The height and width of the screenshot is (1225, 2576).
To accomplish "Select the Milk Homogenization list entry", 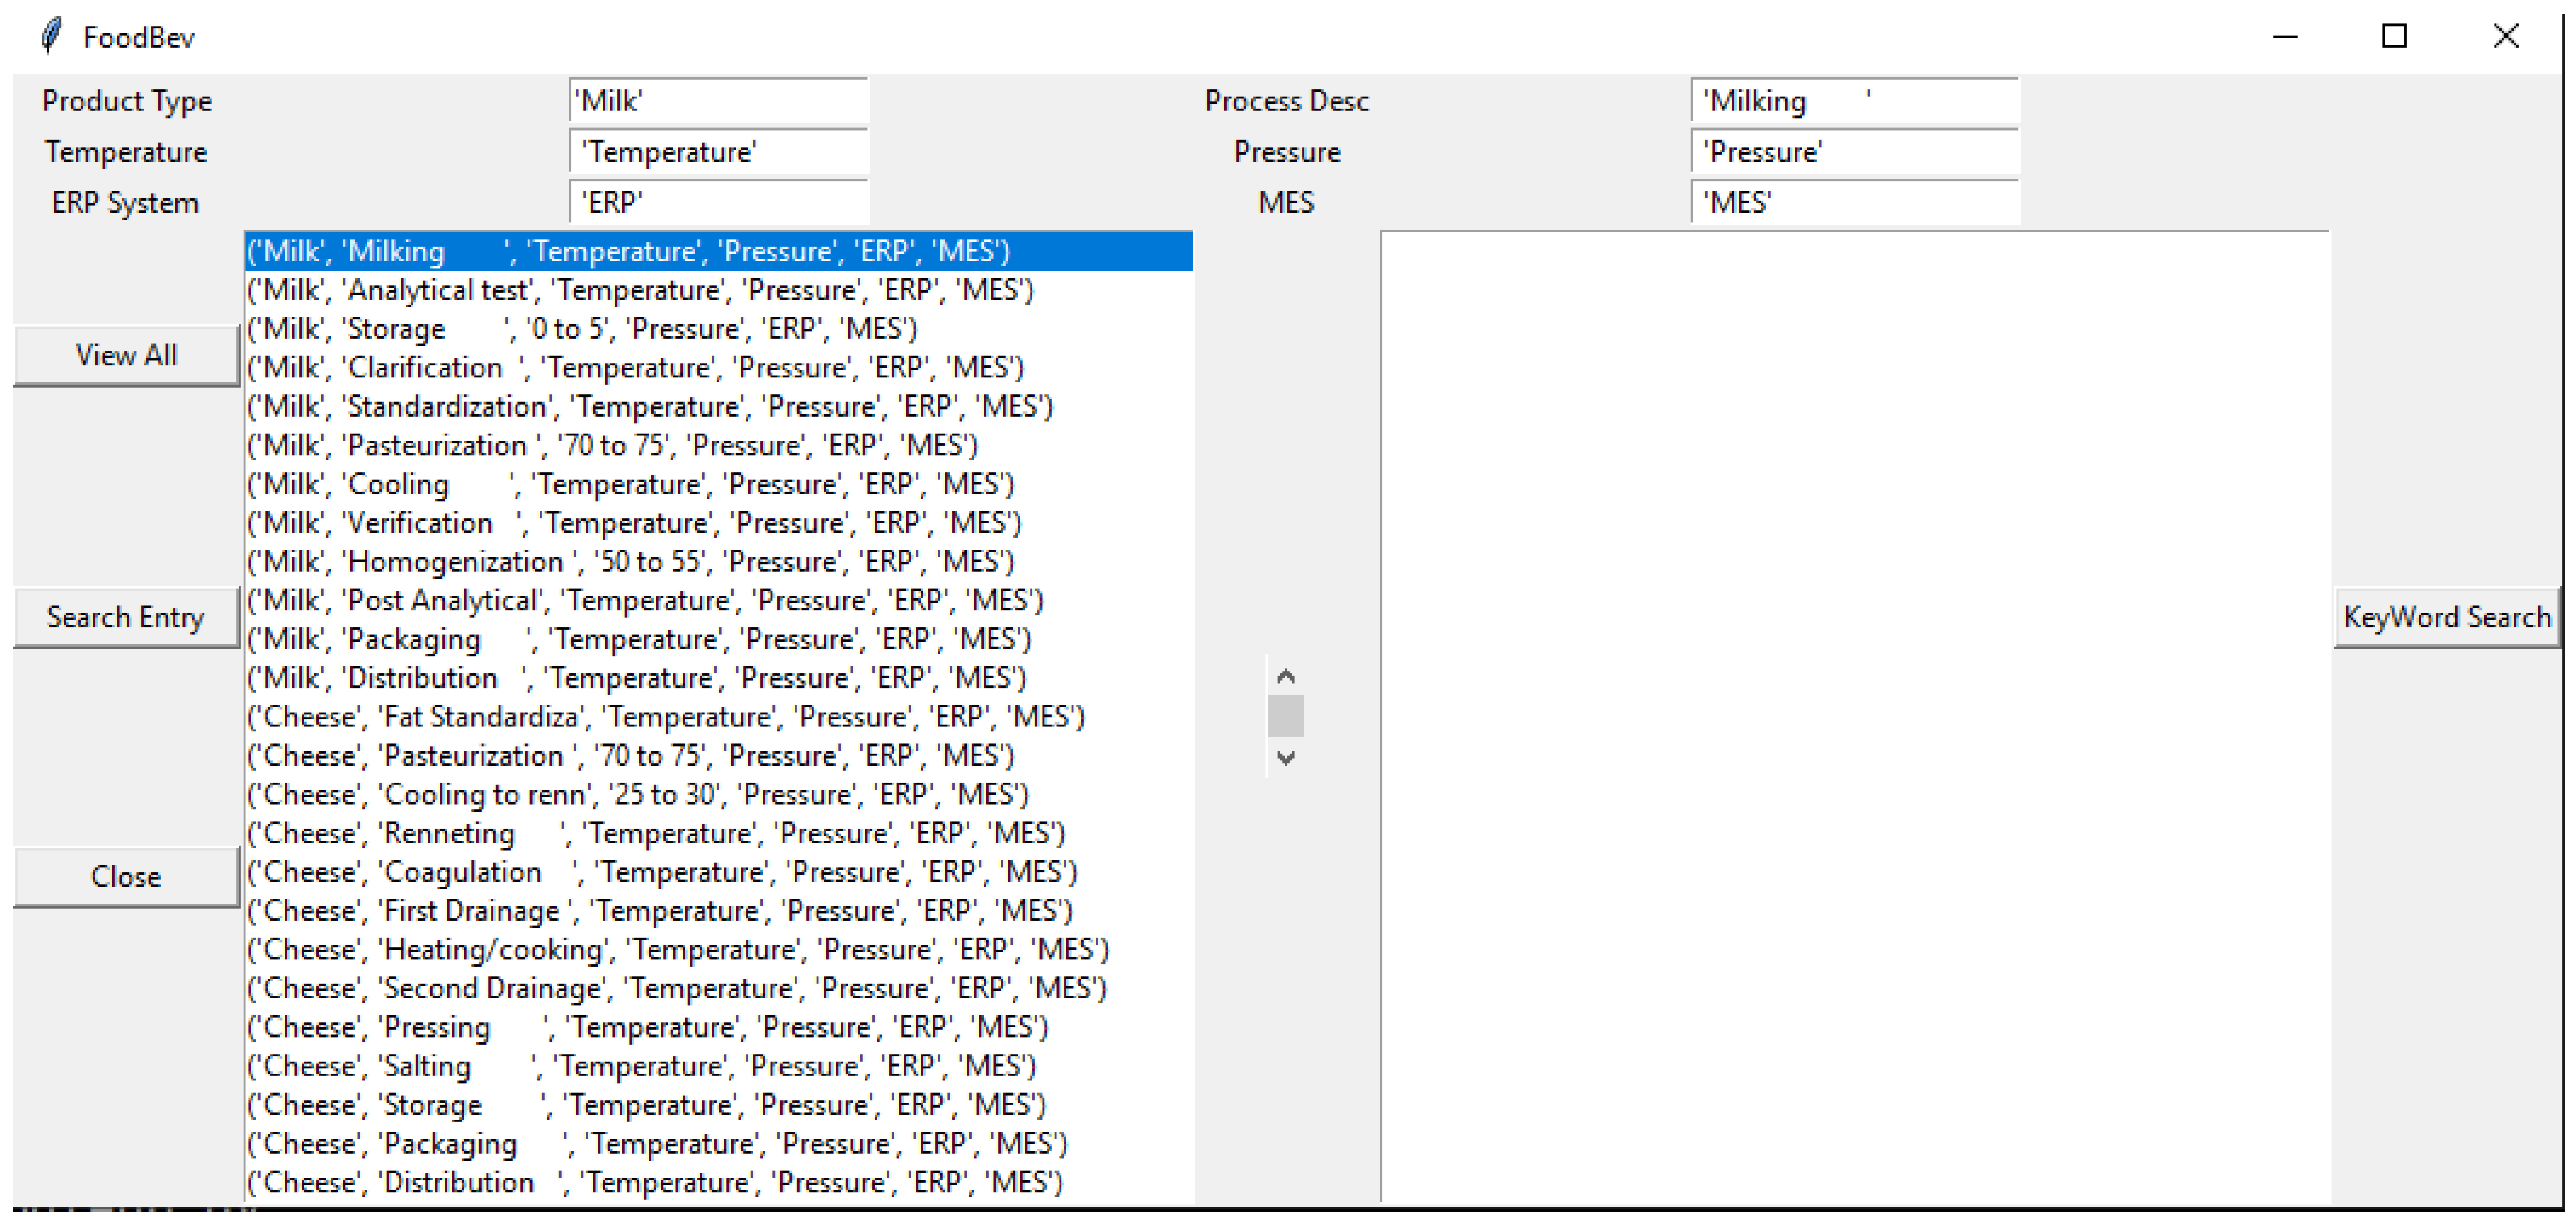I will tap(630, 562).
